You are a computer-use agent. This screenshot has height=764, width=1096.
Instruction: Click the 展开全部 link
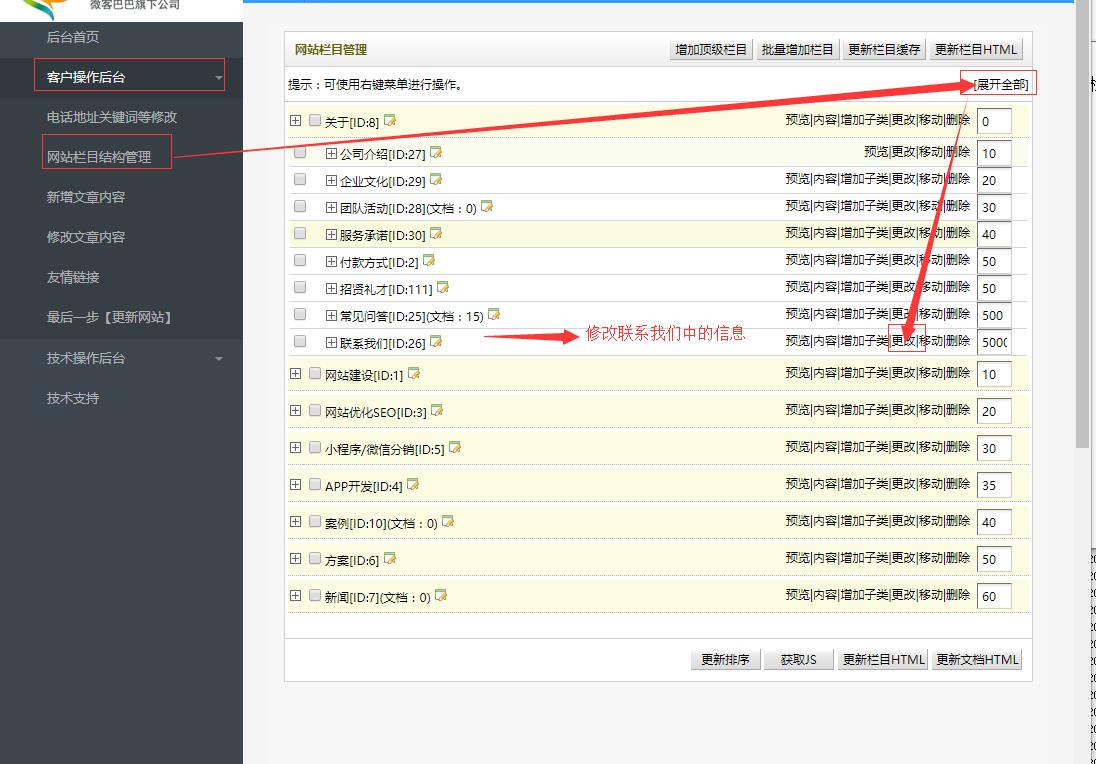coord(1000,84)
